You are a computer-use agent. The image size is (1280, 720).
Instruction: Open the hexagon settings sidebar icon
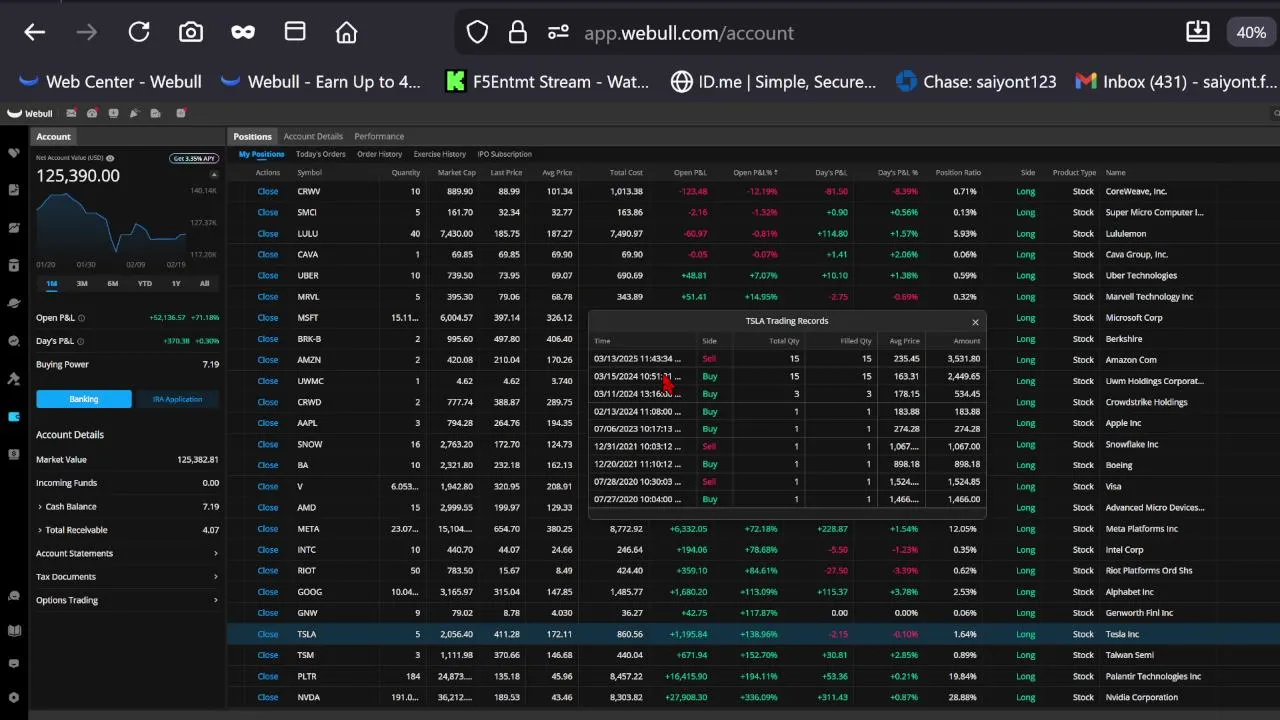click(x=14, y=698)
